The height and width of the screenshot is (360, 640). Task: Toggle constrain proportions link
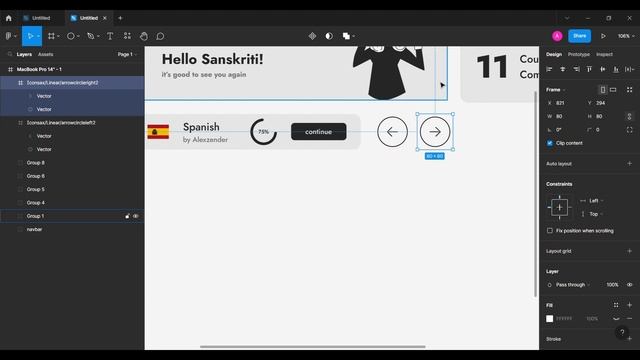pyautogui.click(x=629, y=116)
